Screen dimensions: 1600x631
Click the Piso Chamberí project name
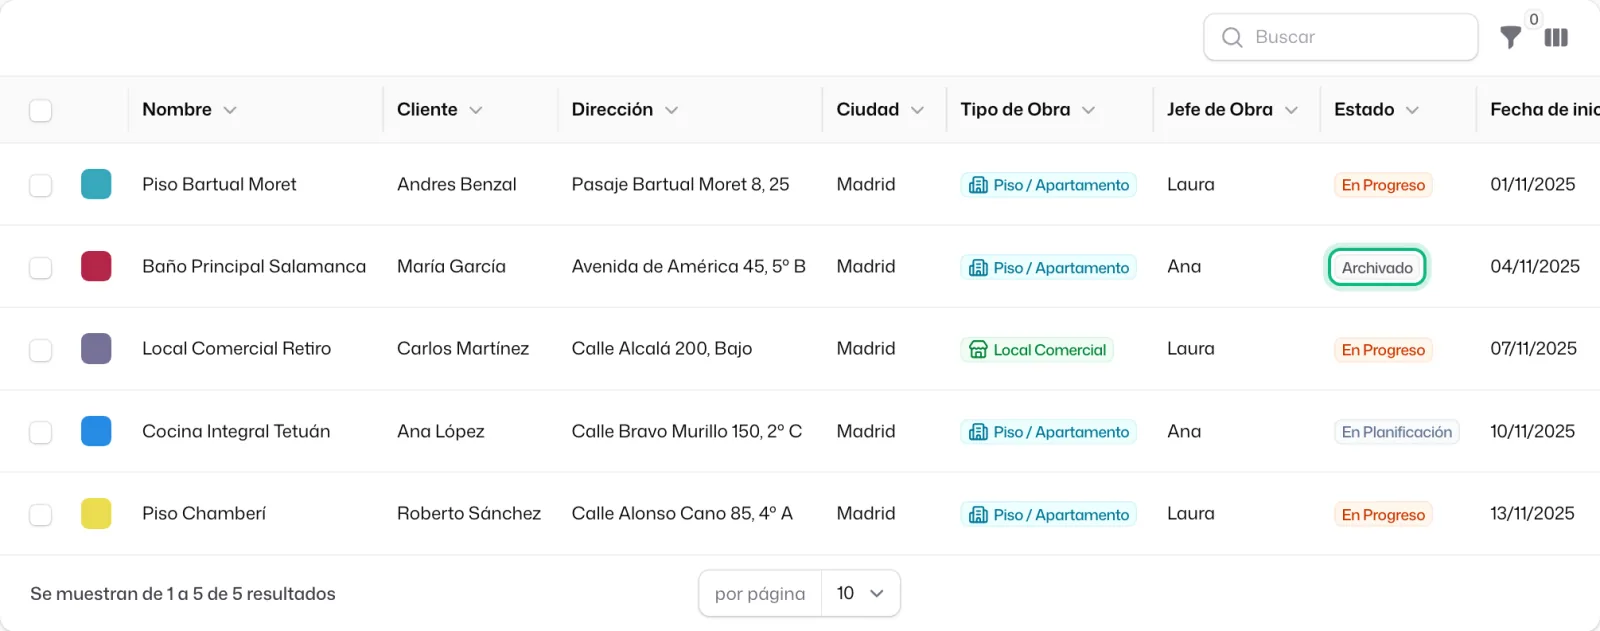click(204, 514)
